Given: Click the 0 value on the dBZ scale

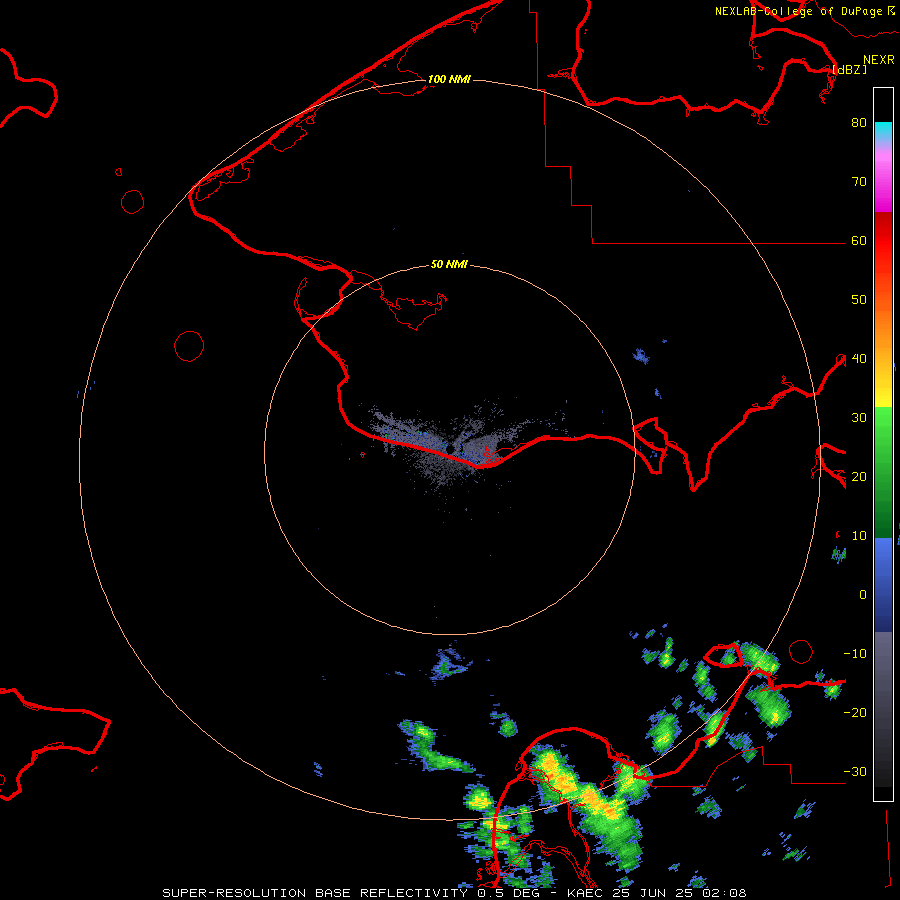Looking at the screenshot, I should click(x=863, y=595).
